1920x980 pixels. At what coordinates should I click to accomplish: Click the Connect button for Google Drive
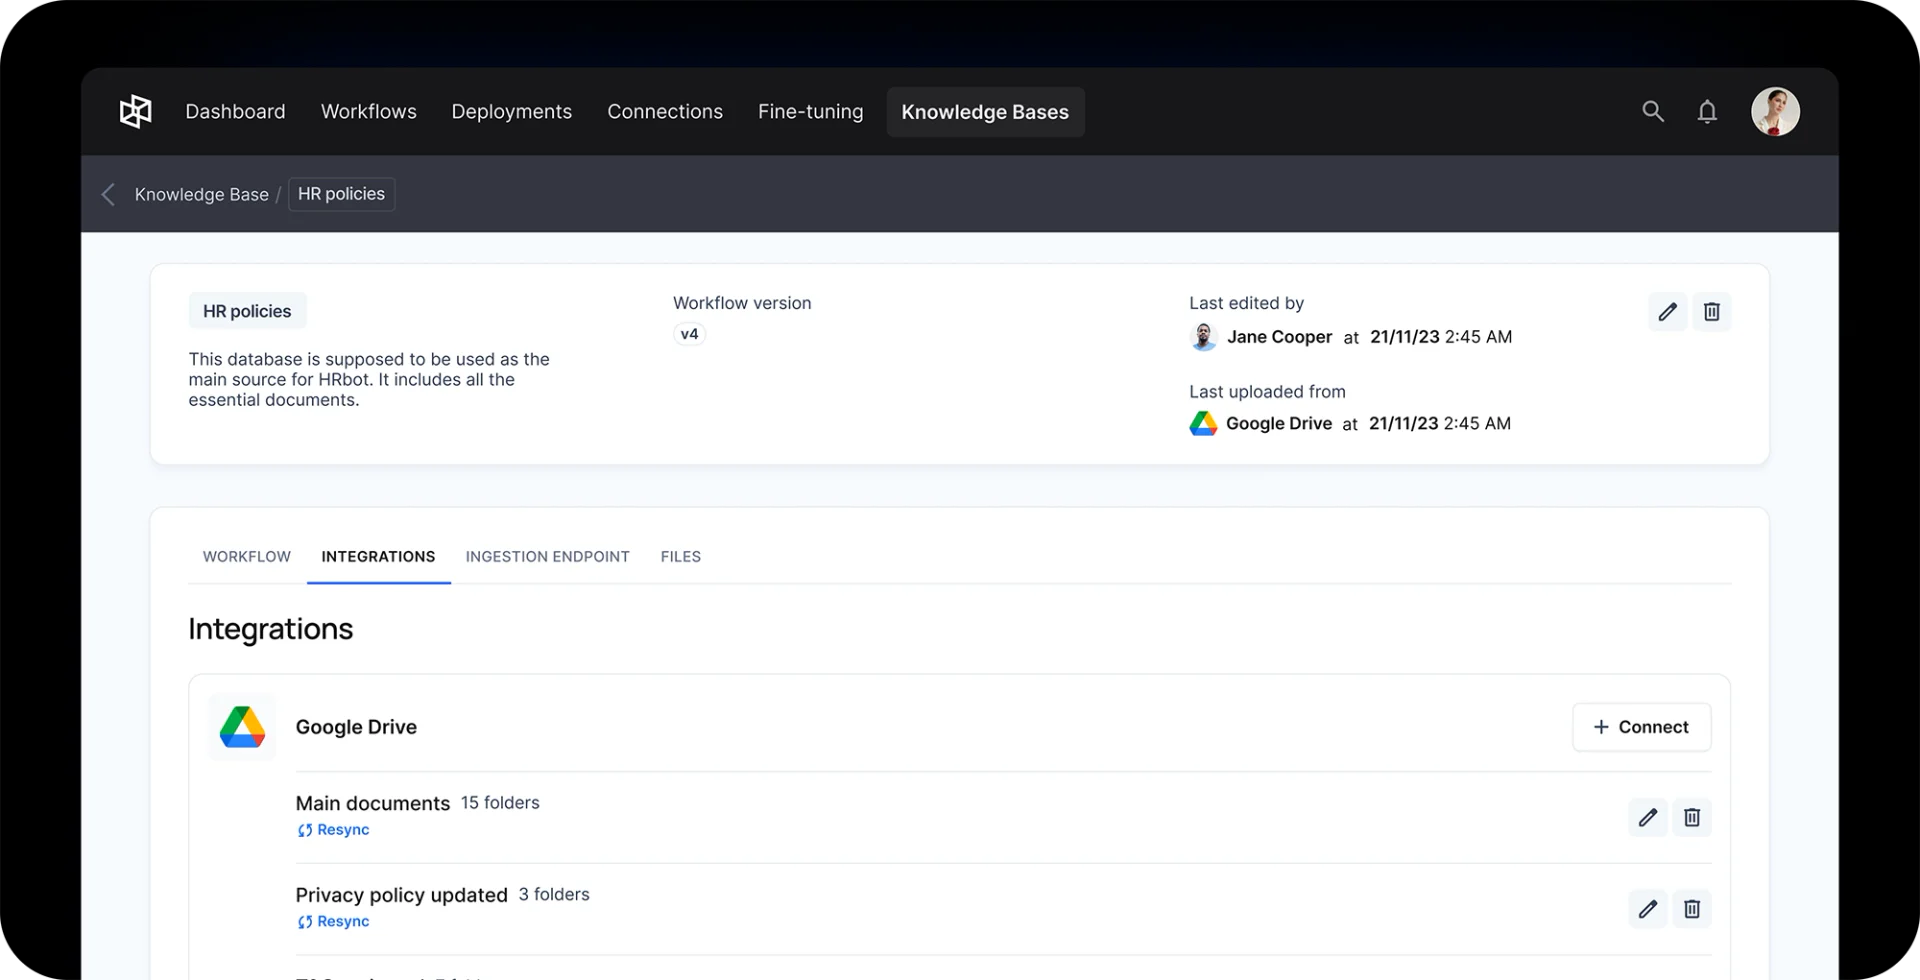coord(1641,727)
